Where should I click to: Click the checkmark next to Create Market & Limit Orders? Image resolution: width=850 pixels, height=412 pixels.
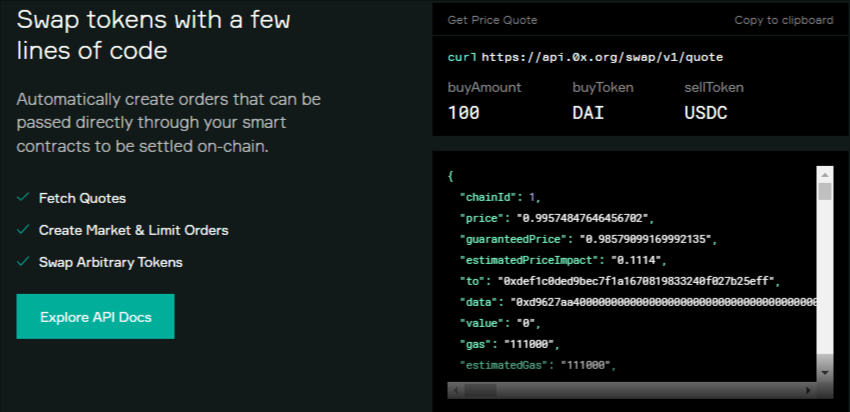click(23, 230)
